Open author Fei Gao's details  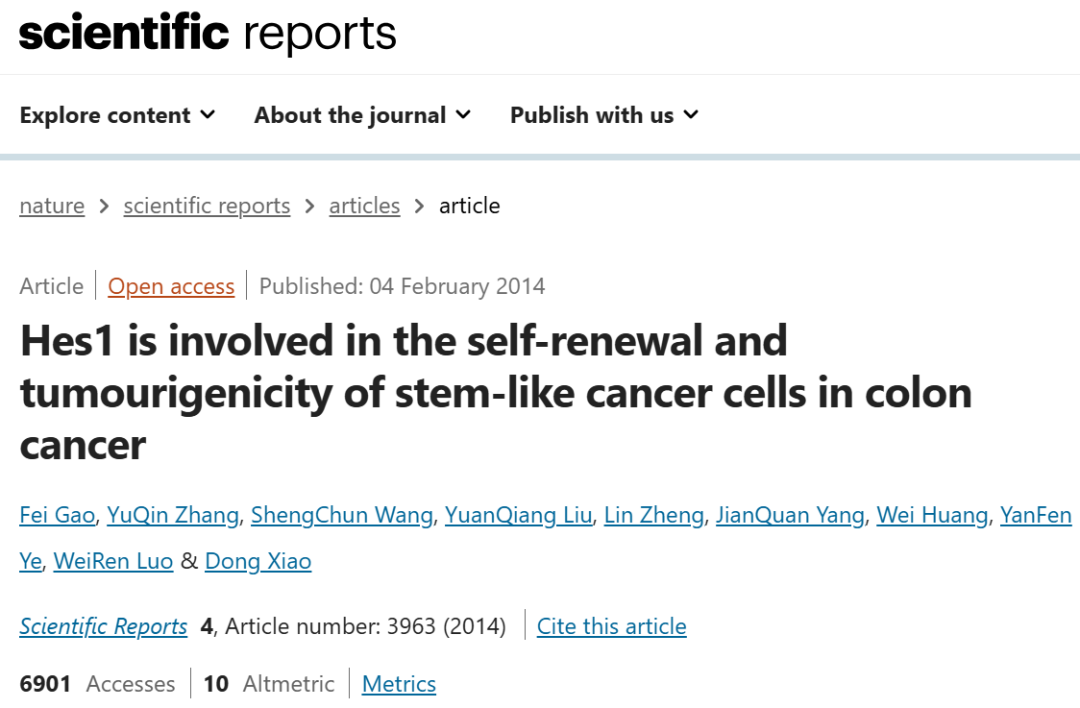(x=57, y=515)
